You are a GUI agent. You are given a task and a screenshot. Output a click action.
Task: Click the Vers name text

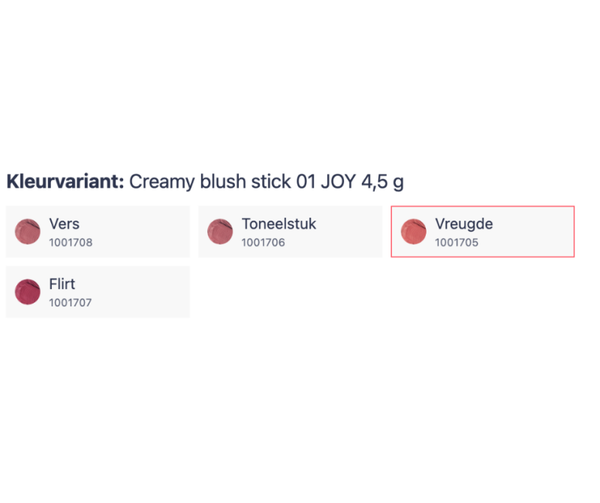click(64, 224)
